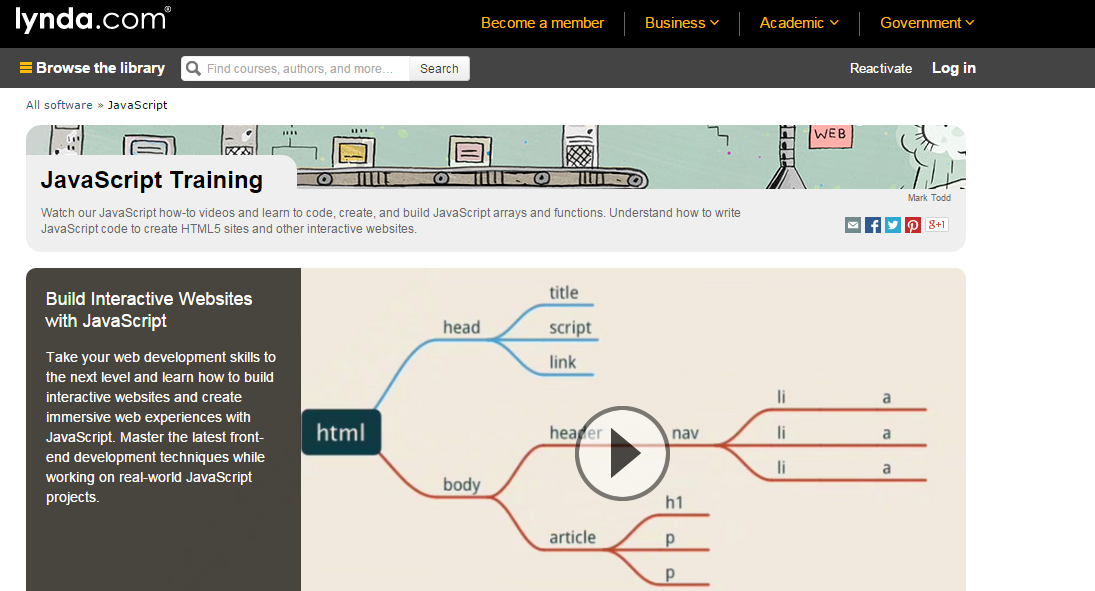Share this page via email icon
The image size is (1095, 591).
click(853, 225)
